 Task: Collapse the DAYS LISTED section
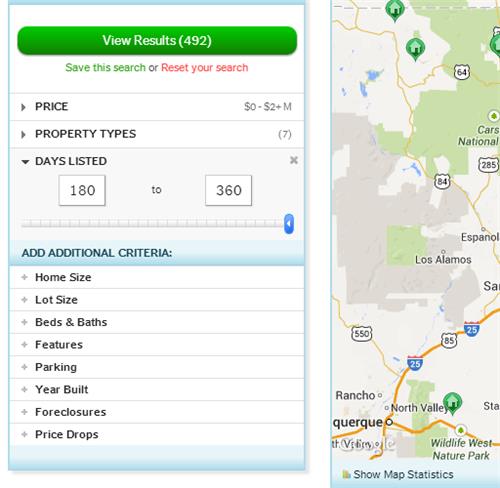tap(64, 161)
